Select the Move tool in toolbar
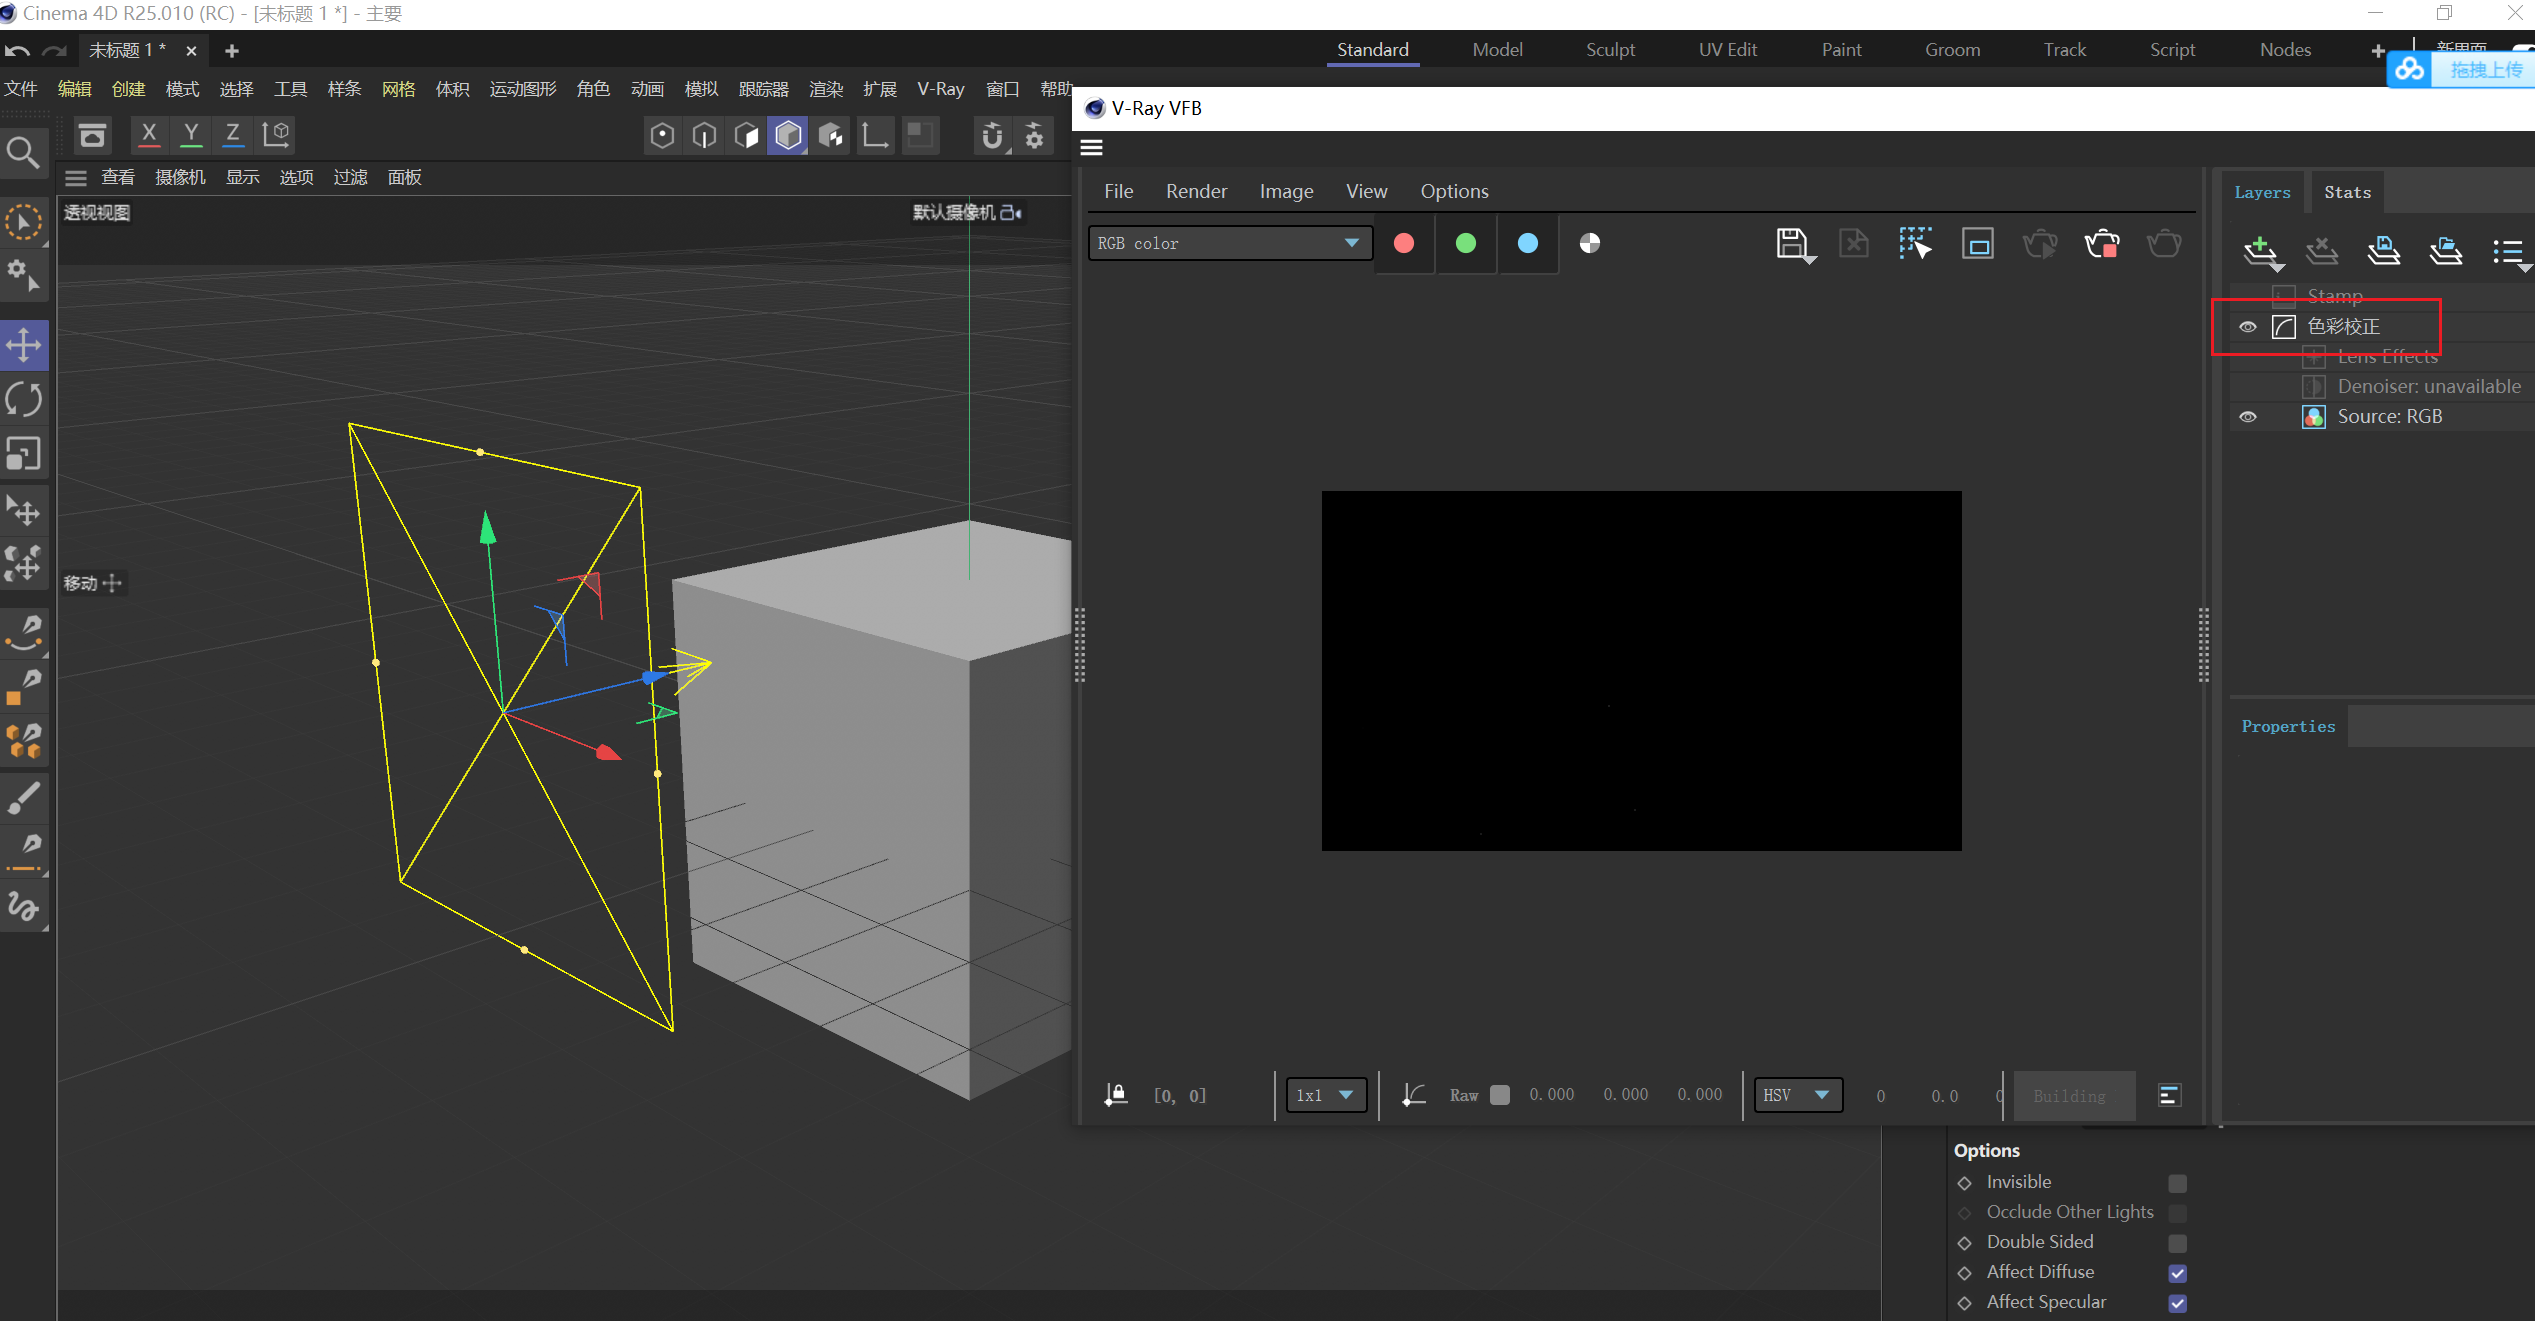 (x=23, y=344)
